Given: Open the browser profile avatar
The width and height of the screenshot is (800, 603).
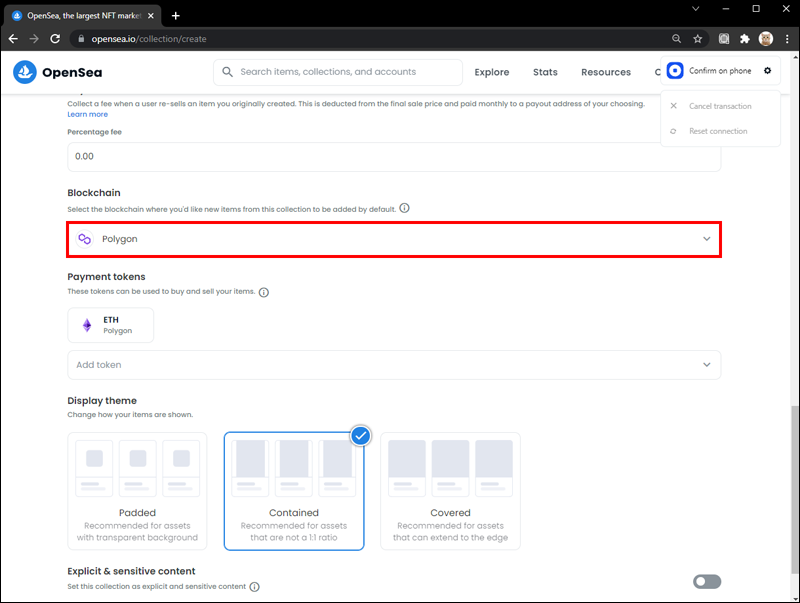Looking at the screenshot, I should [x=766, y=39].
